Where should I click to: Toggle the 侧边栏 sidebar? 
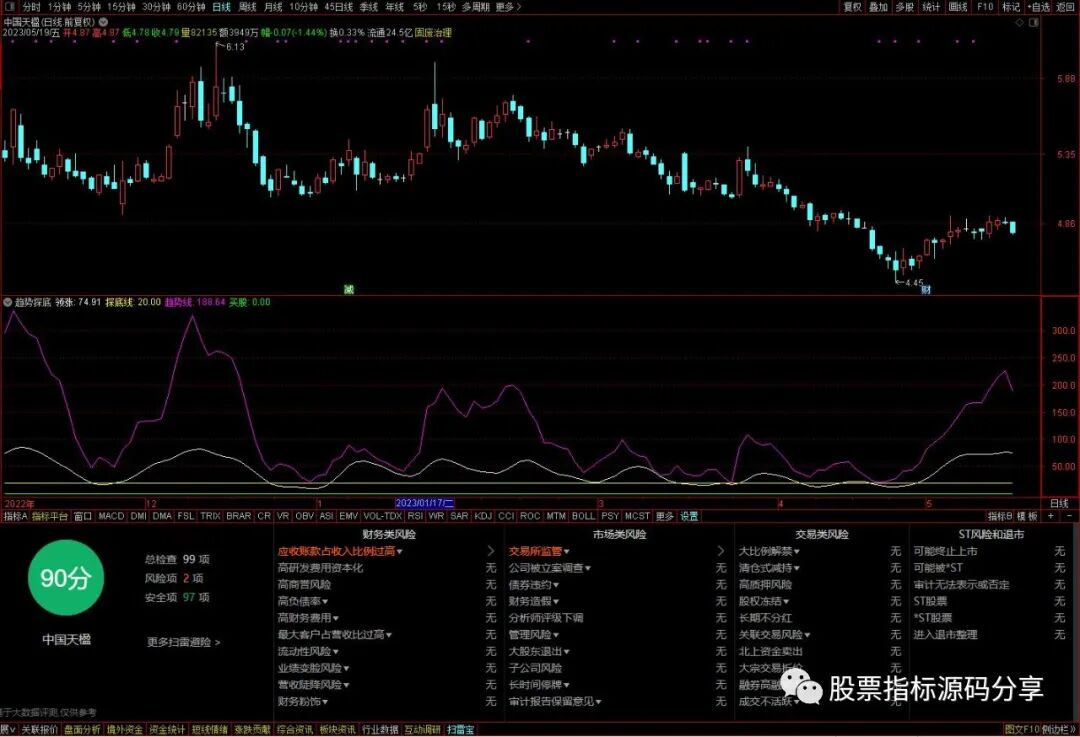(1057, 729)
